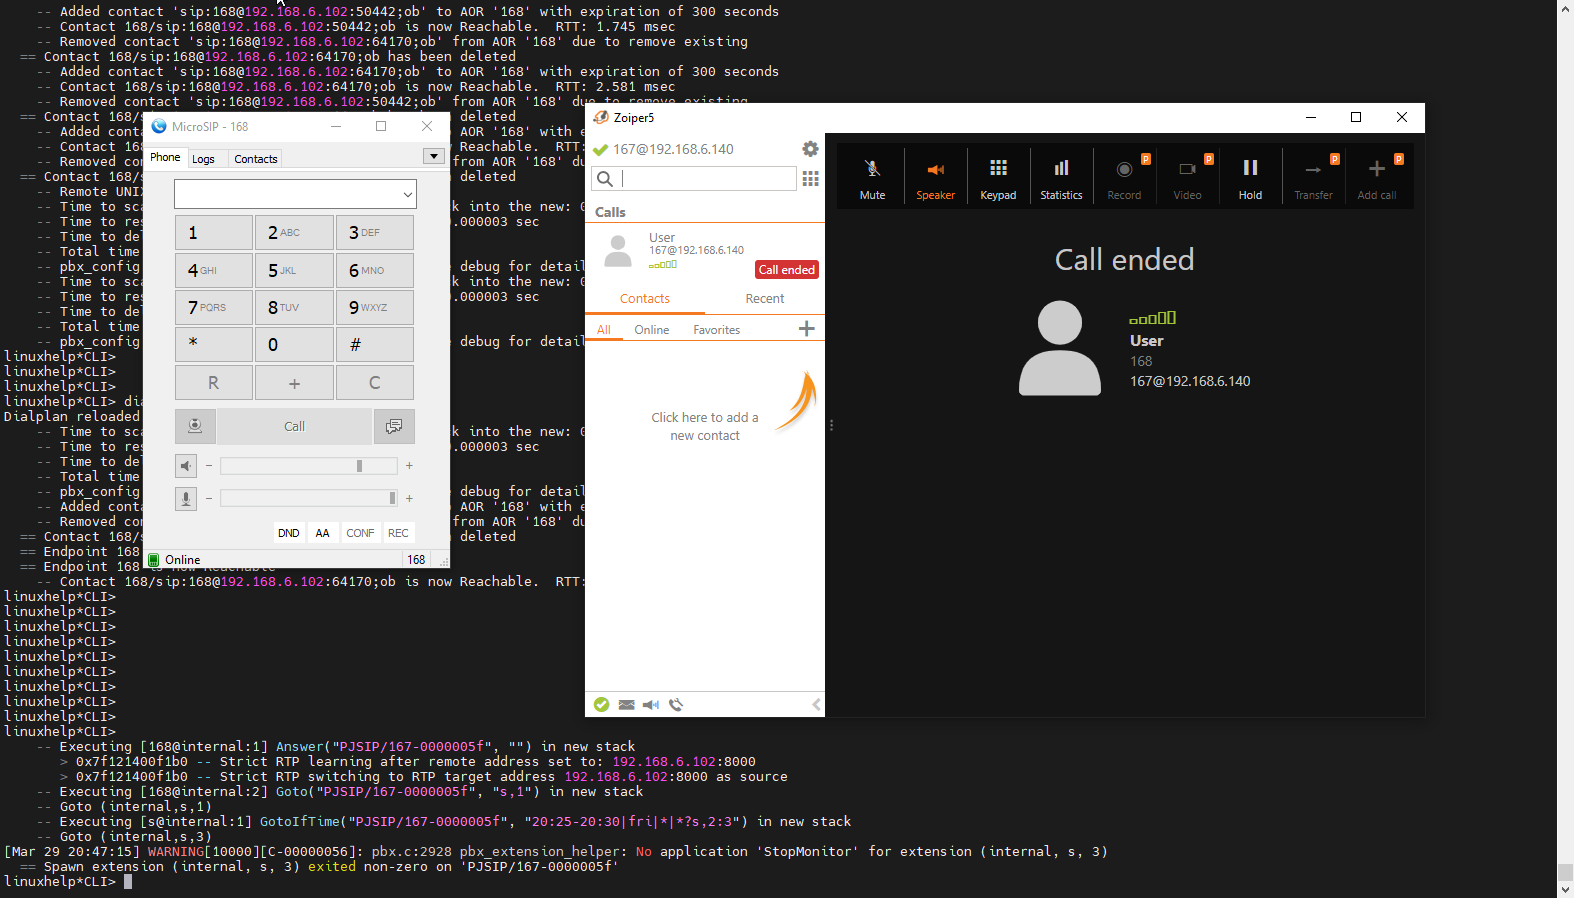This screenshot has width=1574, height=898.
Task: Toggle the Speaker in the Zoiper5 call toolbar
Action: point(935,178)
